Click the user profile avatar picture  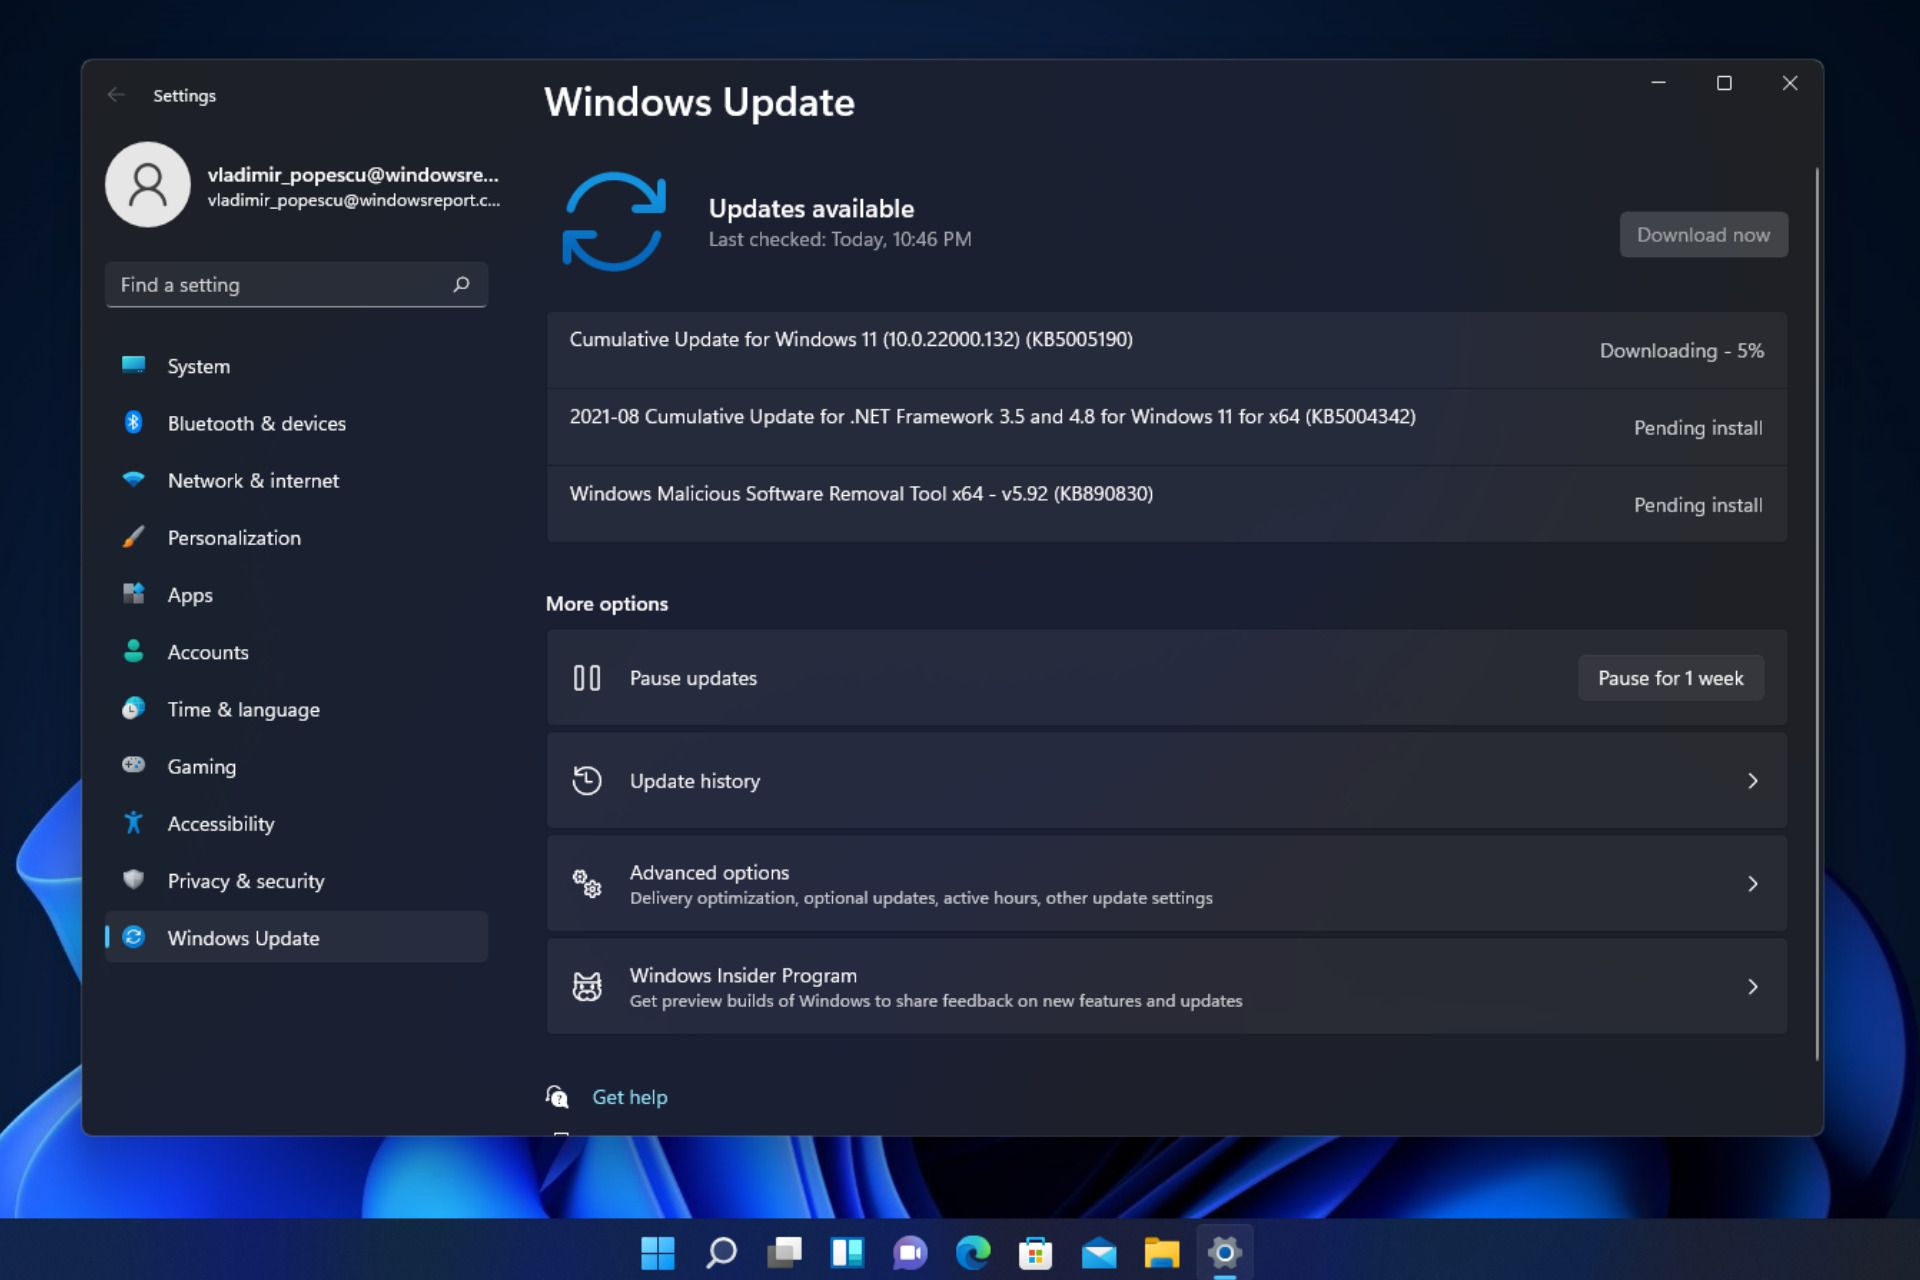pos(148,184)
